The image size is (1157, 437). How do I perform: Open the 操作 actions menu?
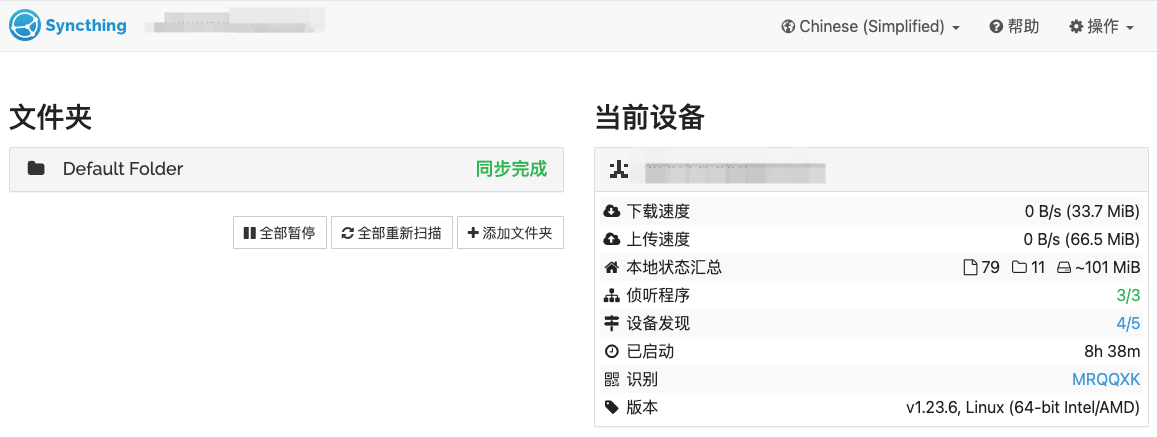click(1101, 27)
